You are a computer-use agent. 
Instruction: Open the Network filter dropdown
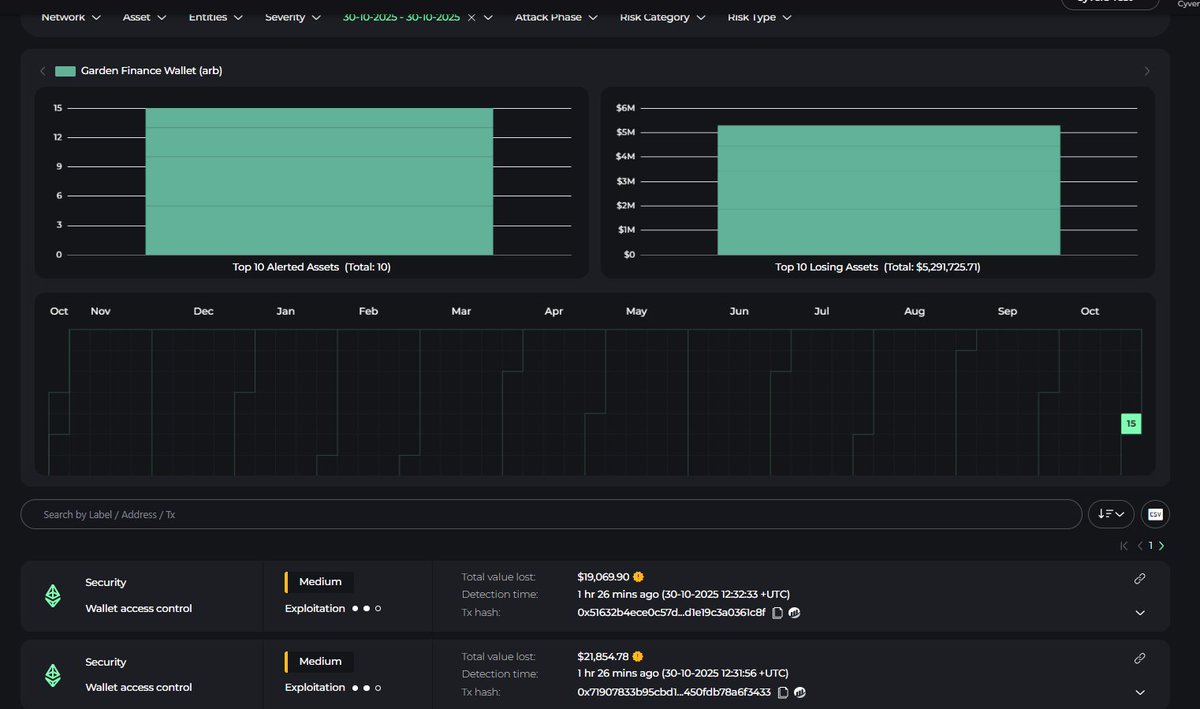pyautogui.click(x=70, y=17)
